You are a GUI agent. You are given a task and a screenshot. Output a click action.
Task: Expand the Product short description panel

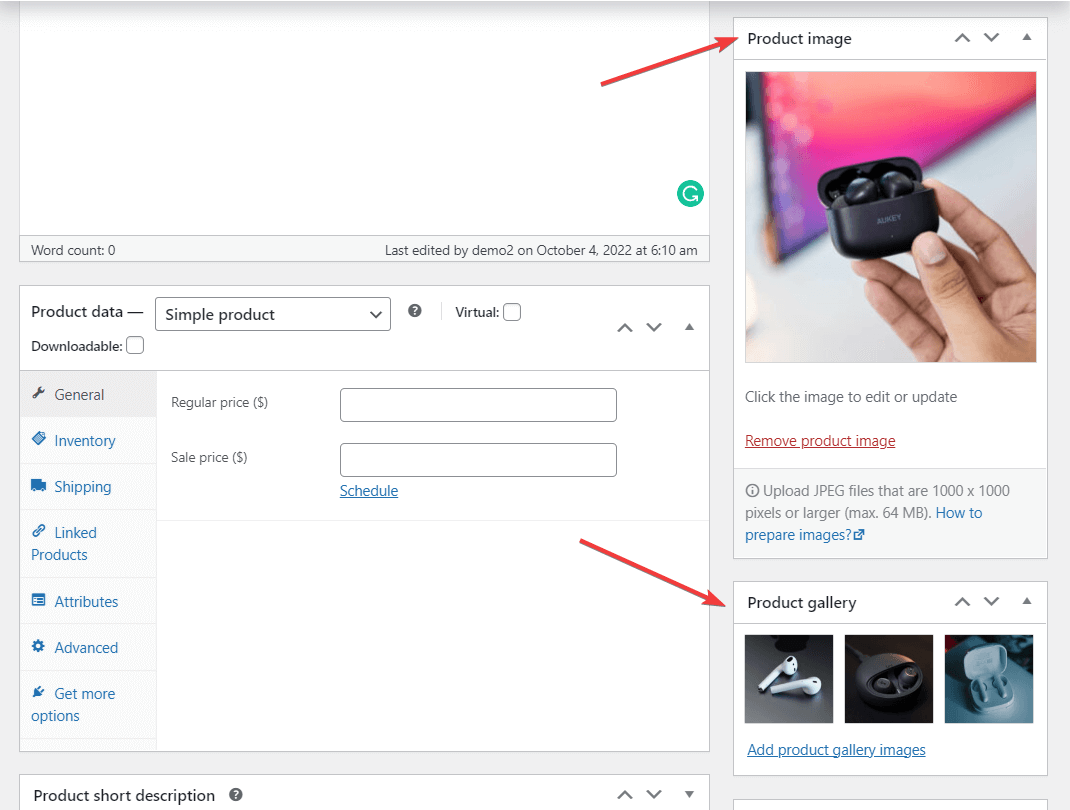click(689, 794)
